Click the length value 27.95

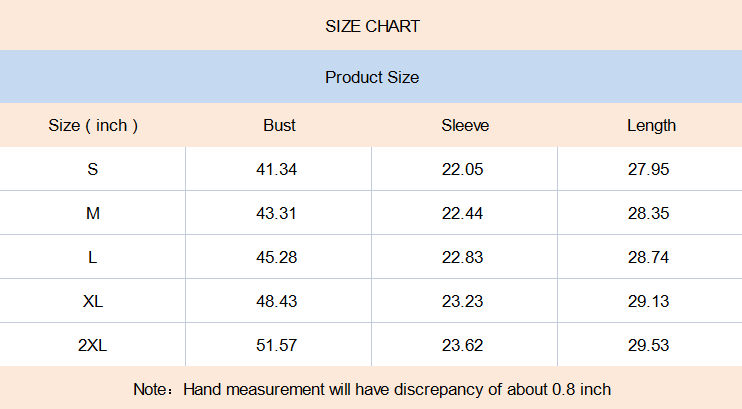649,169
